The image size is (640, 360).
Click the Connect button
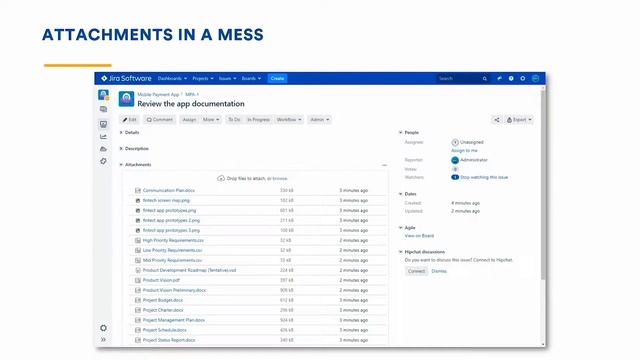(x=416, y=271)
